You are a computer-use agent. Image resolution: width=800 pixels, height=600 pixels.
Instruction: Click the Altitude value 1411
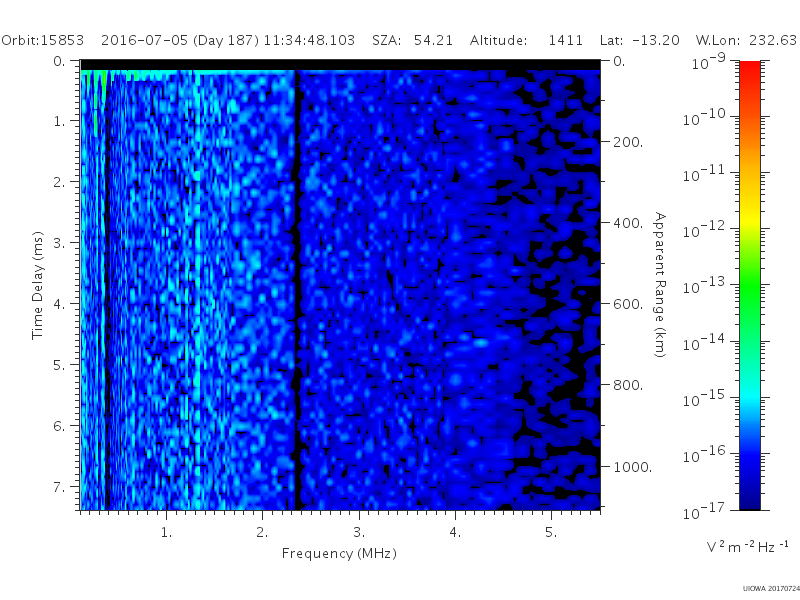tap(565, 40)
